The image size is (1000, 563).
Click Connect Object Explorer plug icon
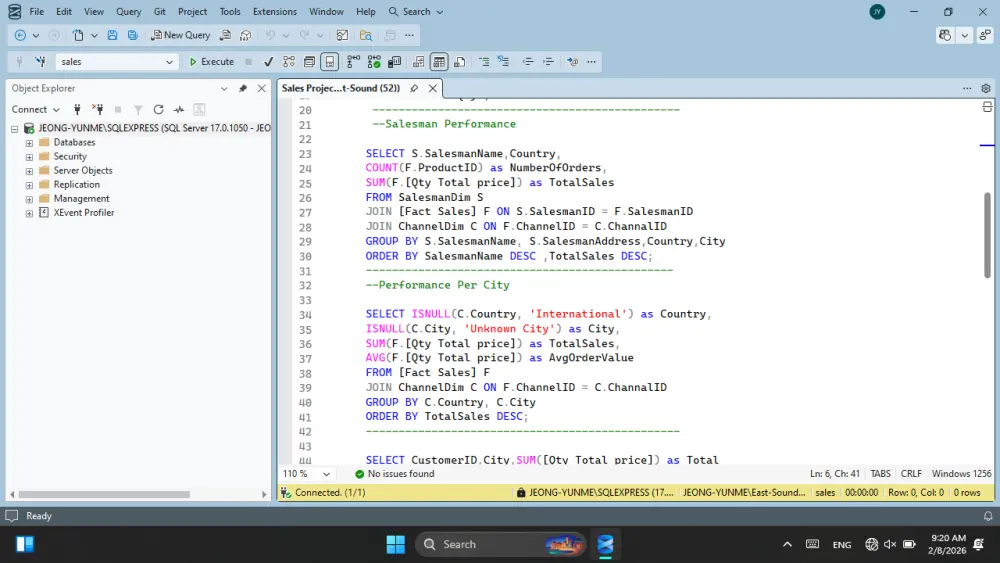pos(77,110)
